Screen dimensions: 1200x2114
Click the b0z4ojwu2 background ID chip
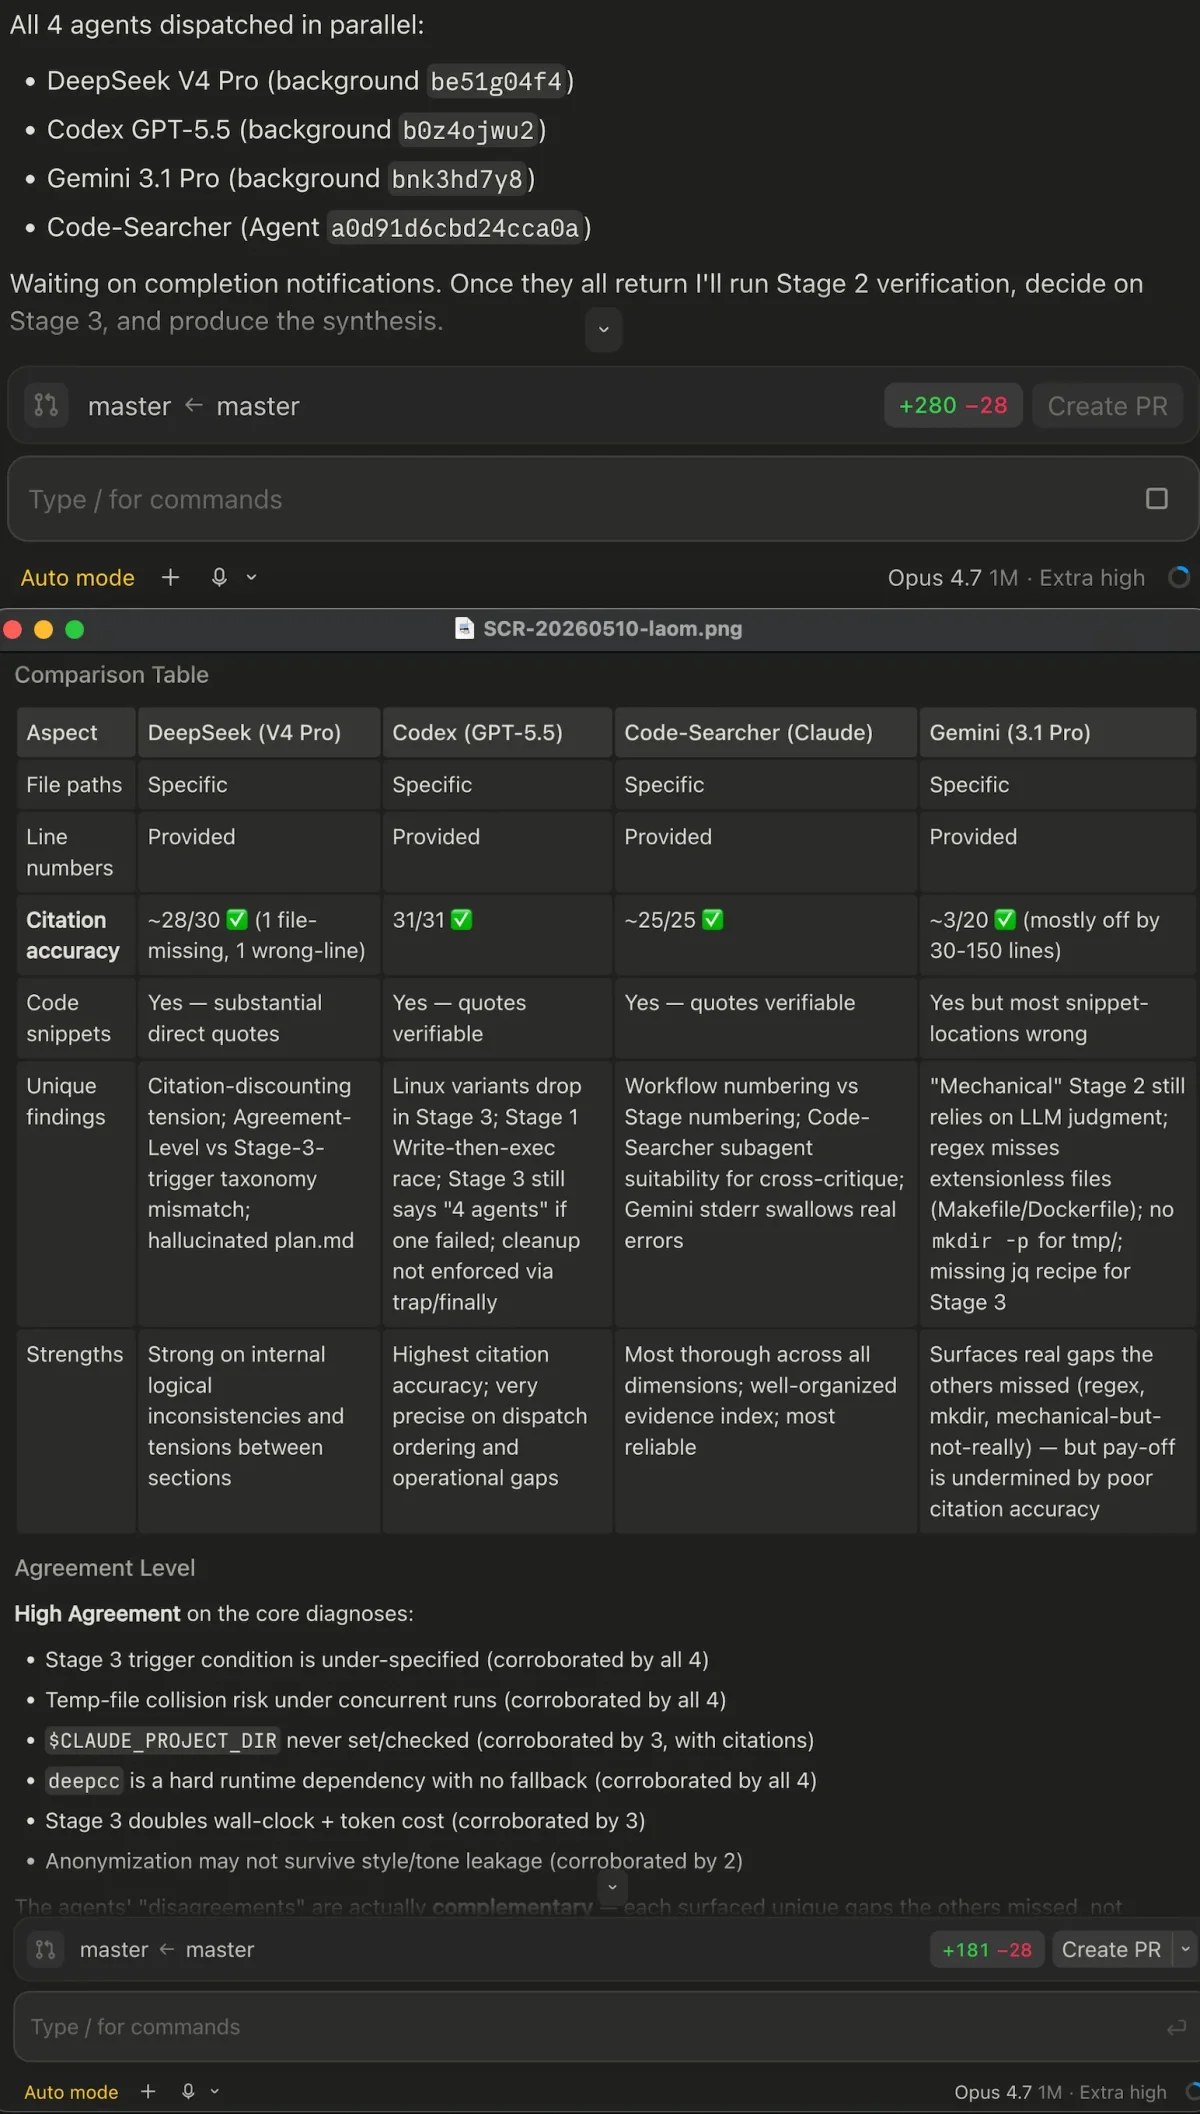coord(468,130)
